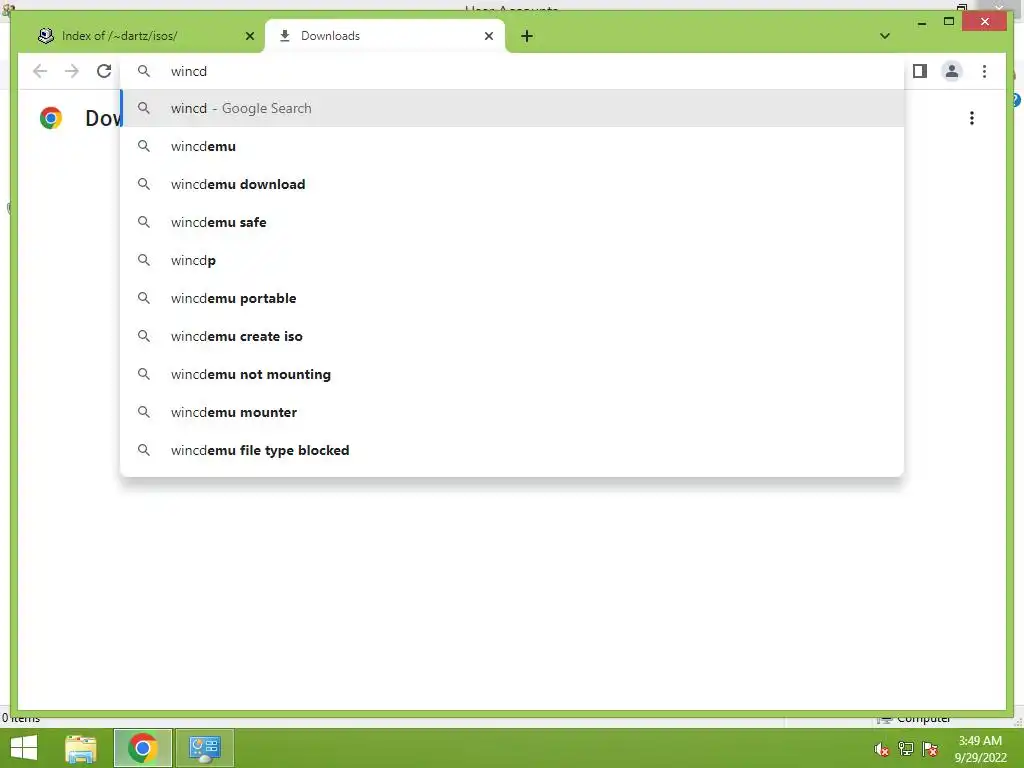Click the Chrome taskbar icon

(142, 748)
